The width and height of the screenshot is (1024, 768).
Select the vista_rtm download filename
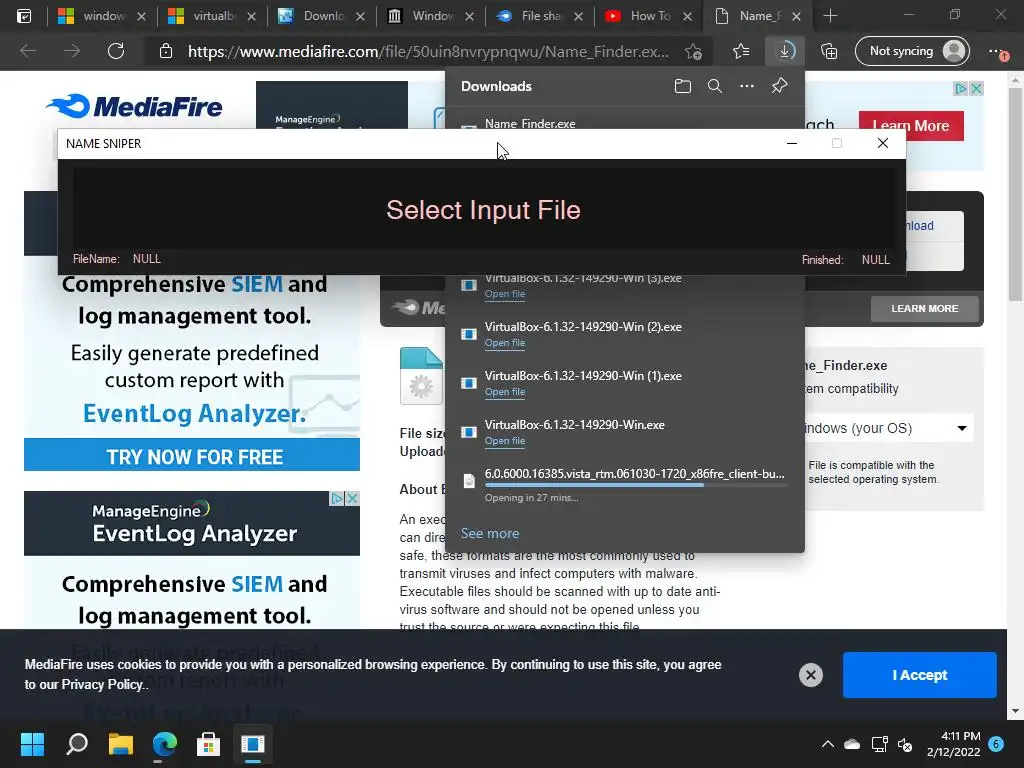coord(635,473)
